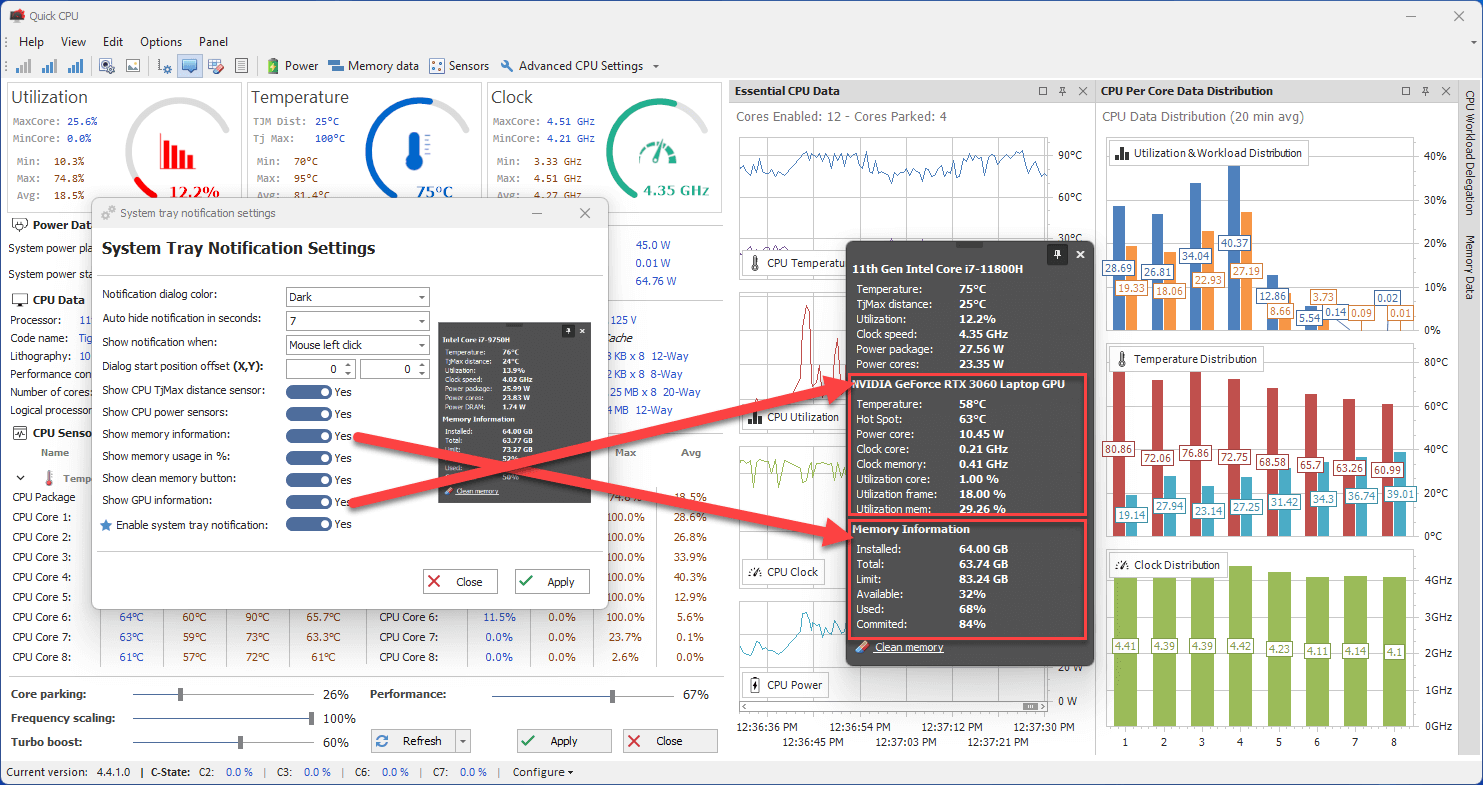
Task: Click Utilization & Workload Distribution chart label
Action: [1208, 153]
